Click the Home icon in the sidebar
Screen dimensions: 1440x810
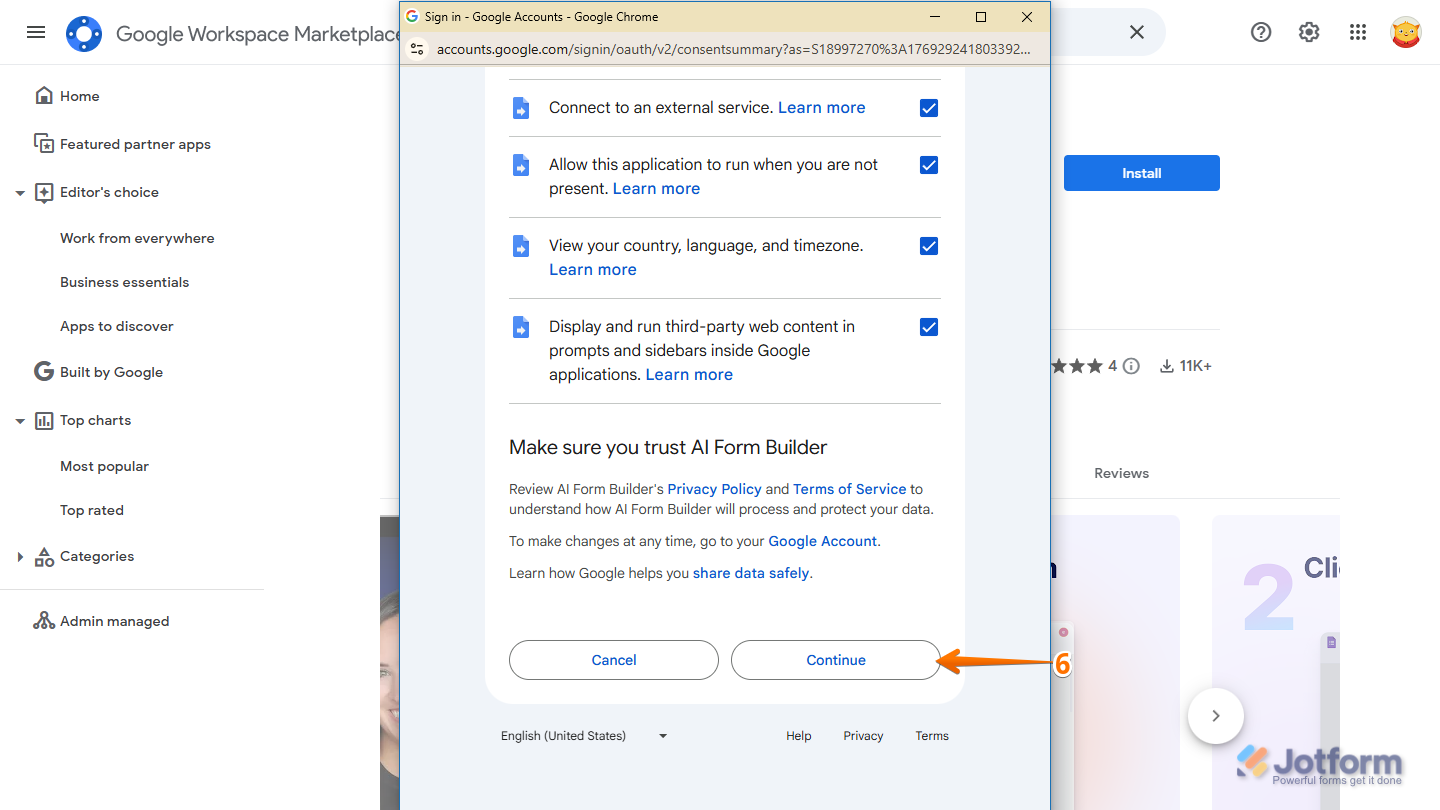click(44, 95)
